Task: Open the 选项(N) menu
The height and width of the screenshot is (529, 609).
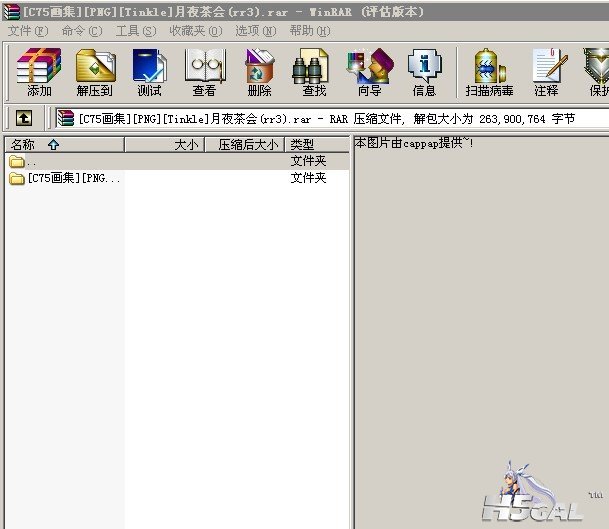Action: (256, 31)
